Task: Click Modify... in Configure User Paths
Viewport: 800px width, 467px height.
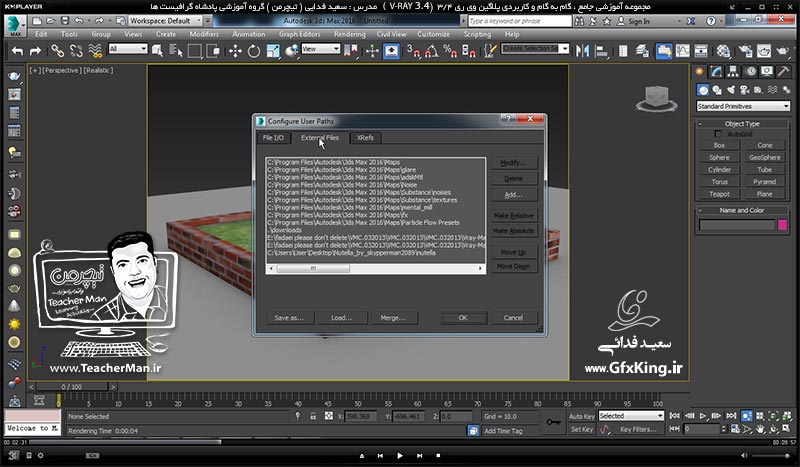Action: click(514, 163)
